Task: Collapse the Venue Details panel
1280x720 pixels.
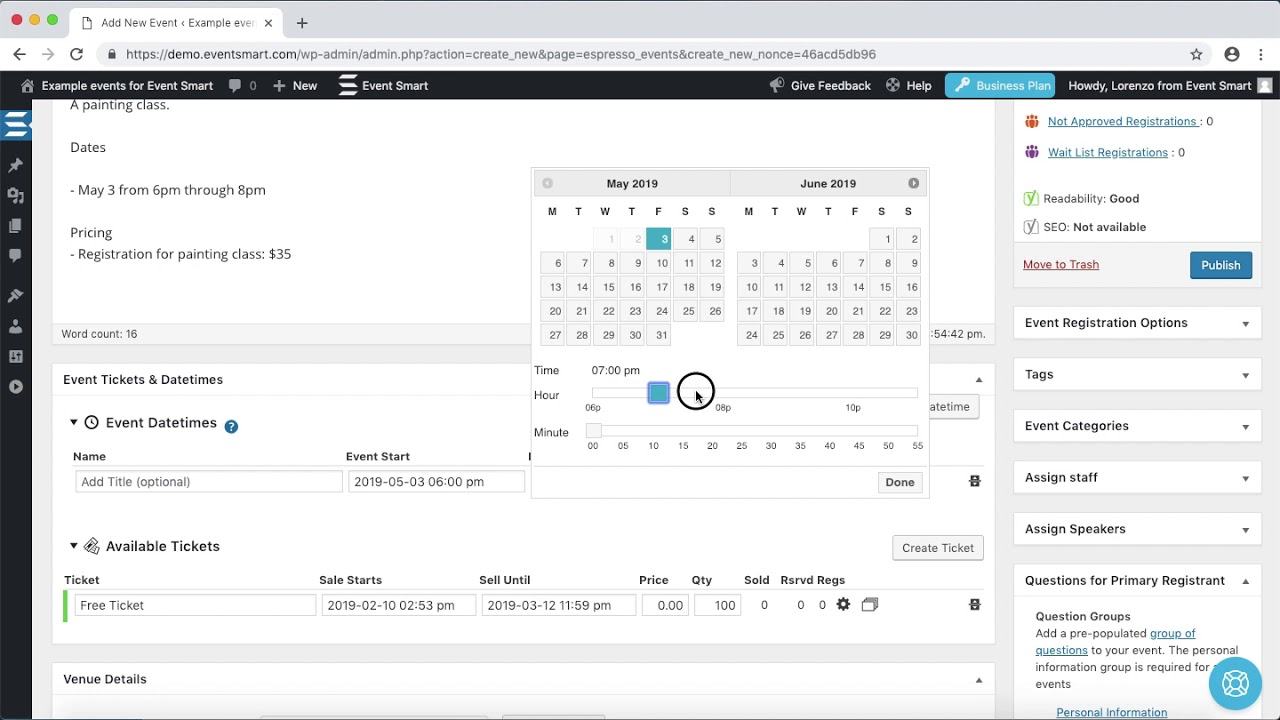Action: pyautogui.click(x=979, y=680)
